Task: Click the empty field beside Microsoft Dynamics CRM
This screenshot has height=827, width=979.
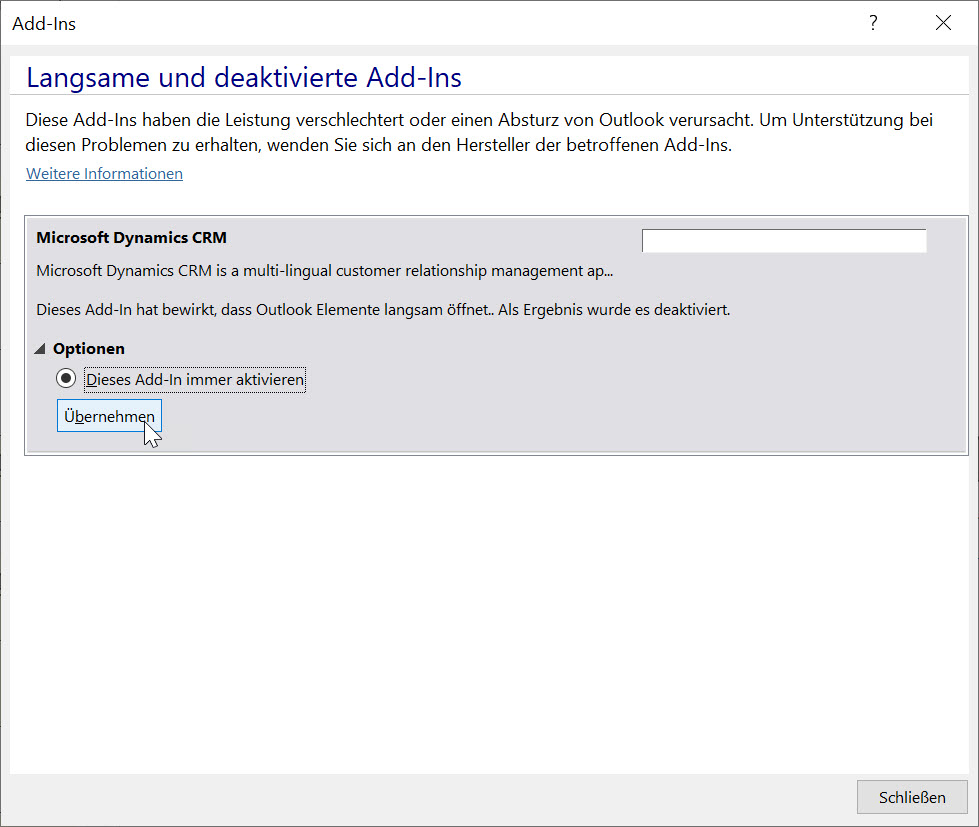Action: pyautogui.click(x=784, y=241)
